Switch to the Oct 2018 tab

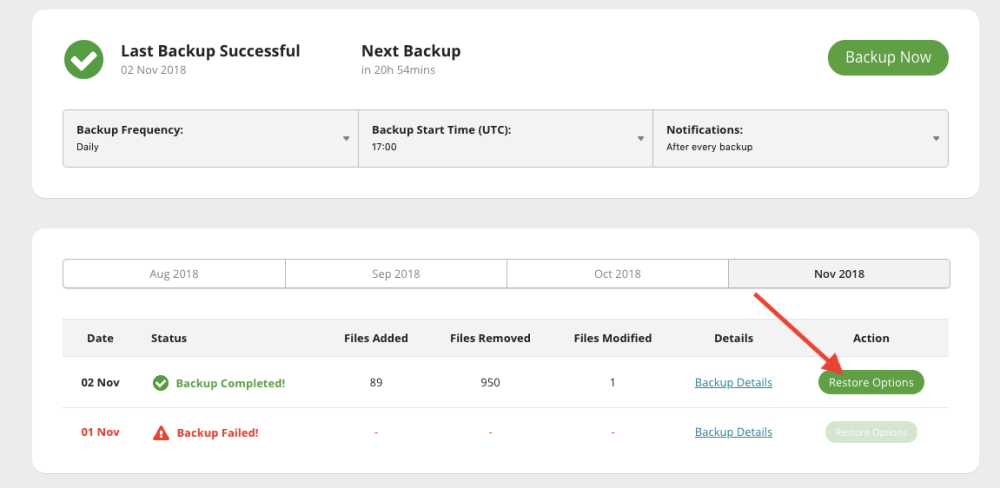[x=617, y=274]
